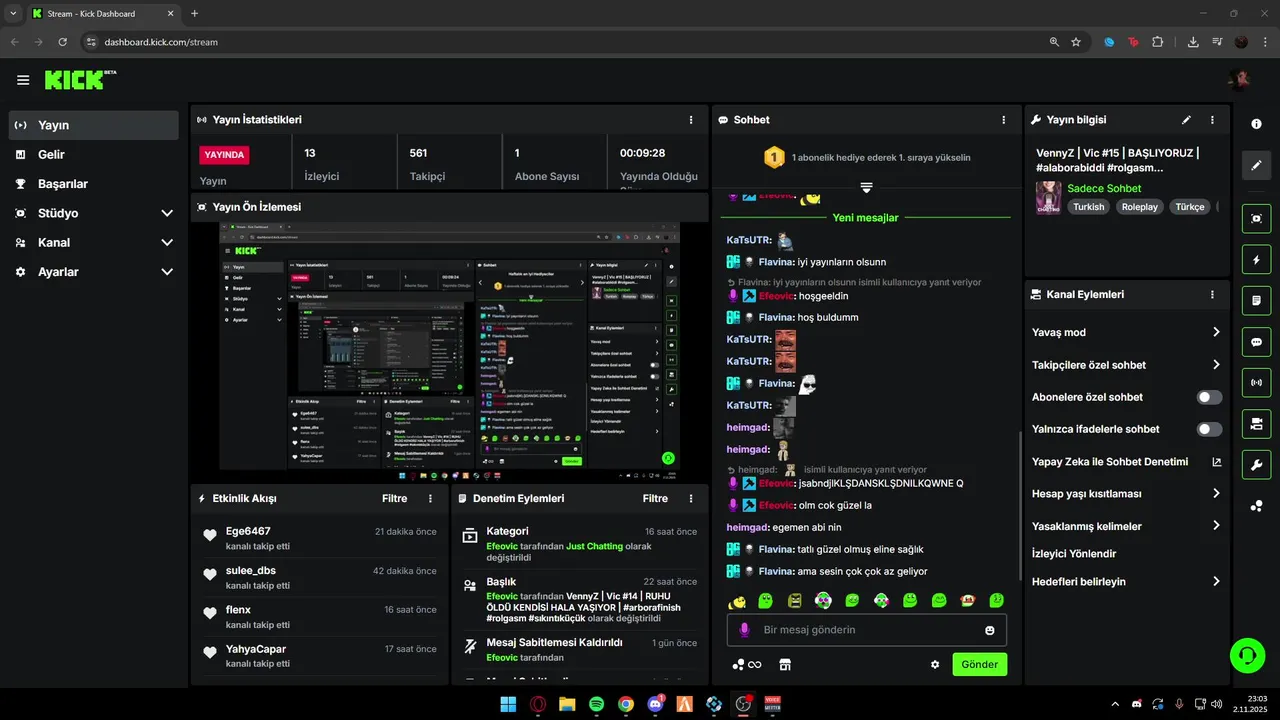Open the hamburger navigation menu
Image resolution: width=1280 pixels, height=720 pixels.
coord(23,80)
